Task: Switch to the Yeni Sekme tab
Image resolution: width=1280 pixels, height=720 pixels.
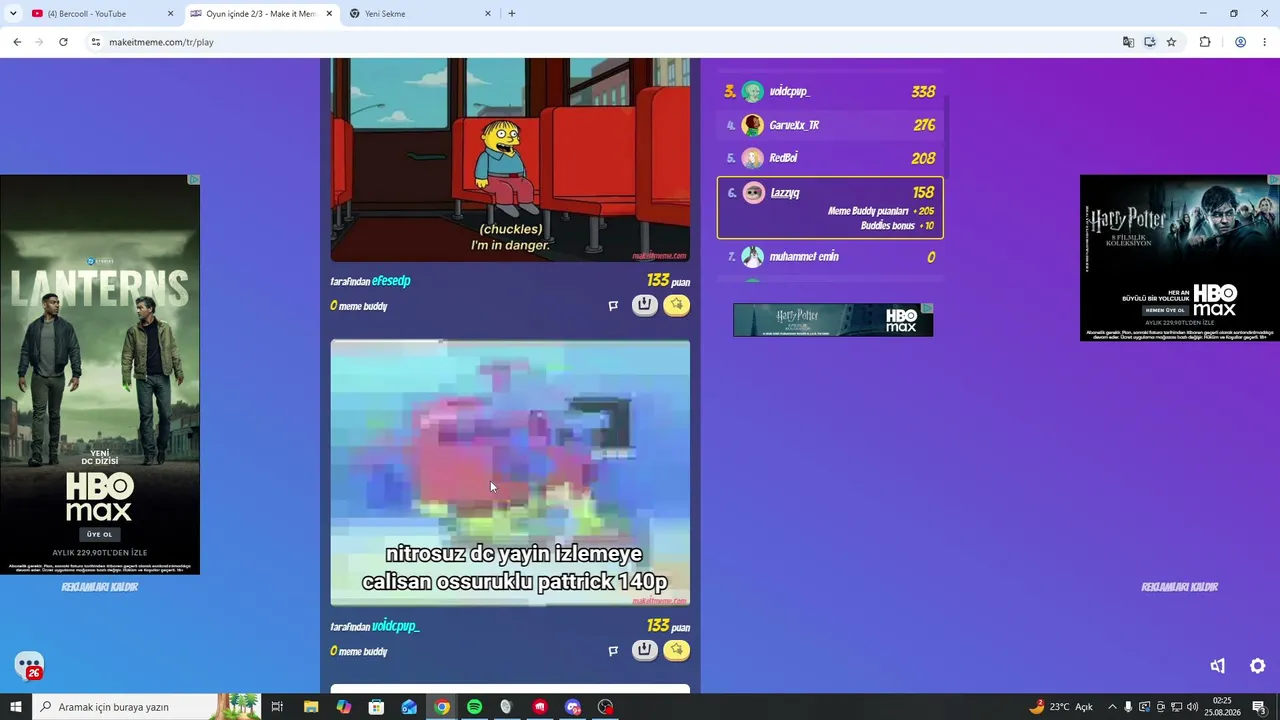Action: tap(420, 14)
